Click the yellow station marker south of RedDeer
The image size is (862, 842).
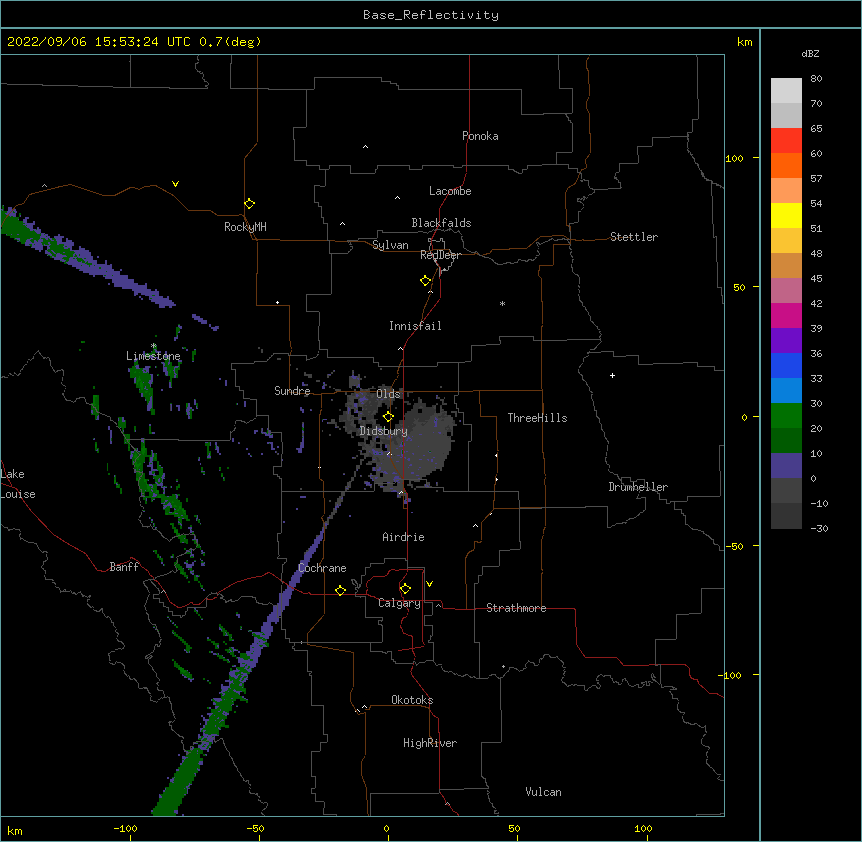pyautogui.click(x=425, y=281)
